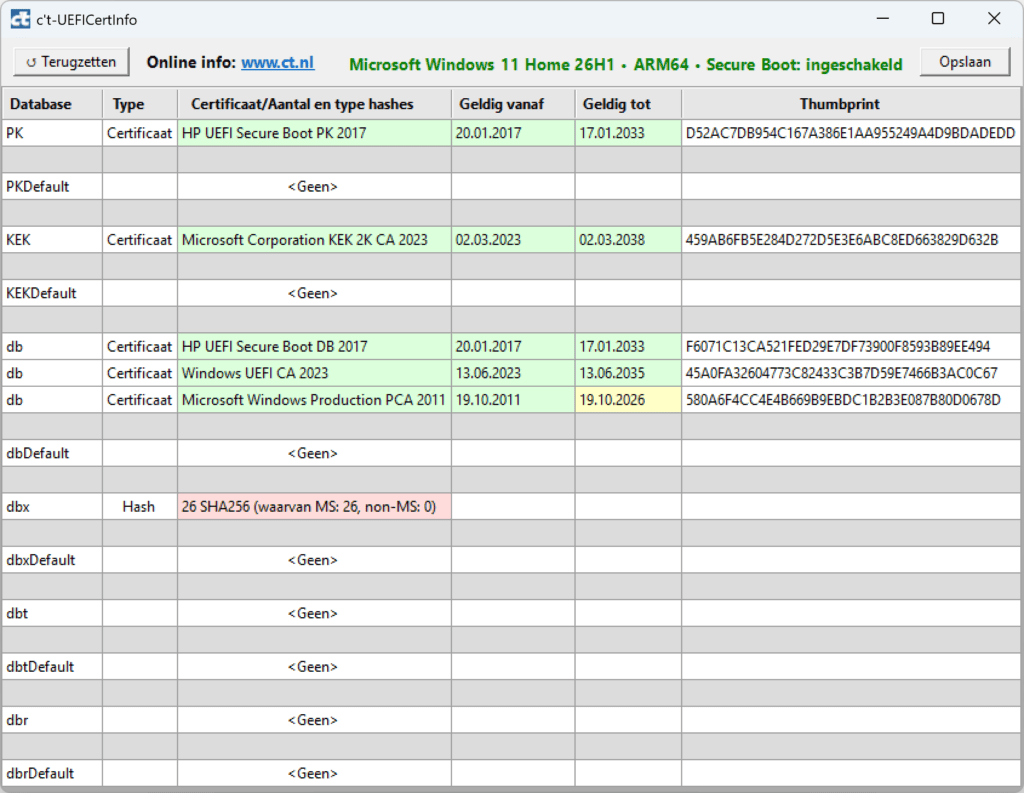Select Microsoft Windows Production PCA 2011 cell
Viewport: 1024px width, 793px height.
(x=314, y=400)
